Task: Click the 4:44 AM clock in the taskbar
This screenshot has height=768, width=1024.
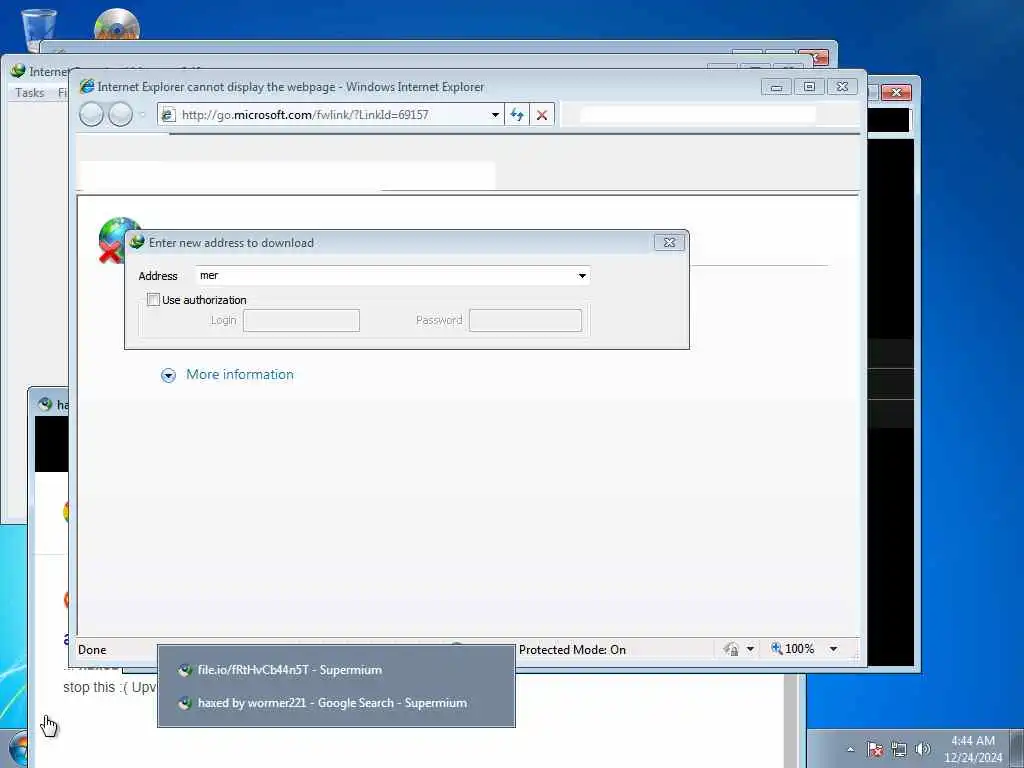Action: click(x=972, y=741)
